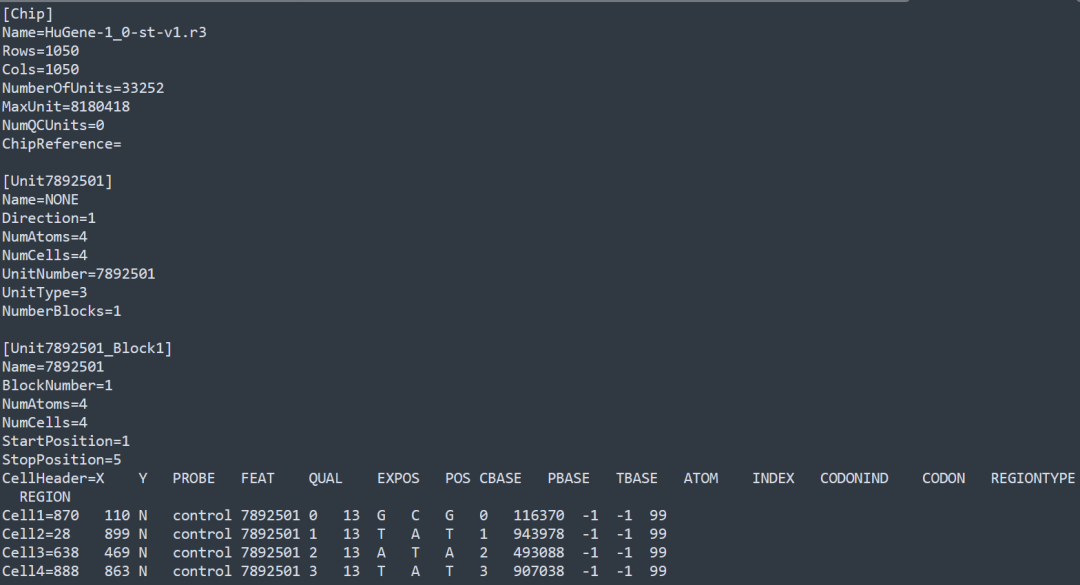Click the Y value 469 in Cell3 row
The height and width of the screenshot is (585, 1080).
point(117,553)
